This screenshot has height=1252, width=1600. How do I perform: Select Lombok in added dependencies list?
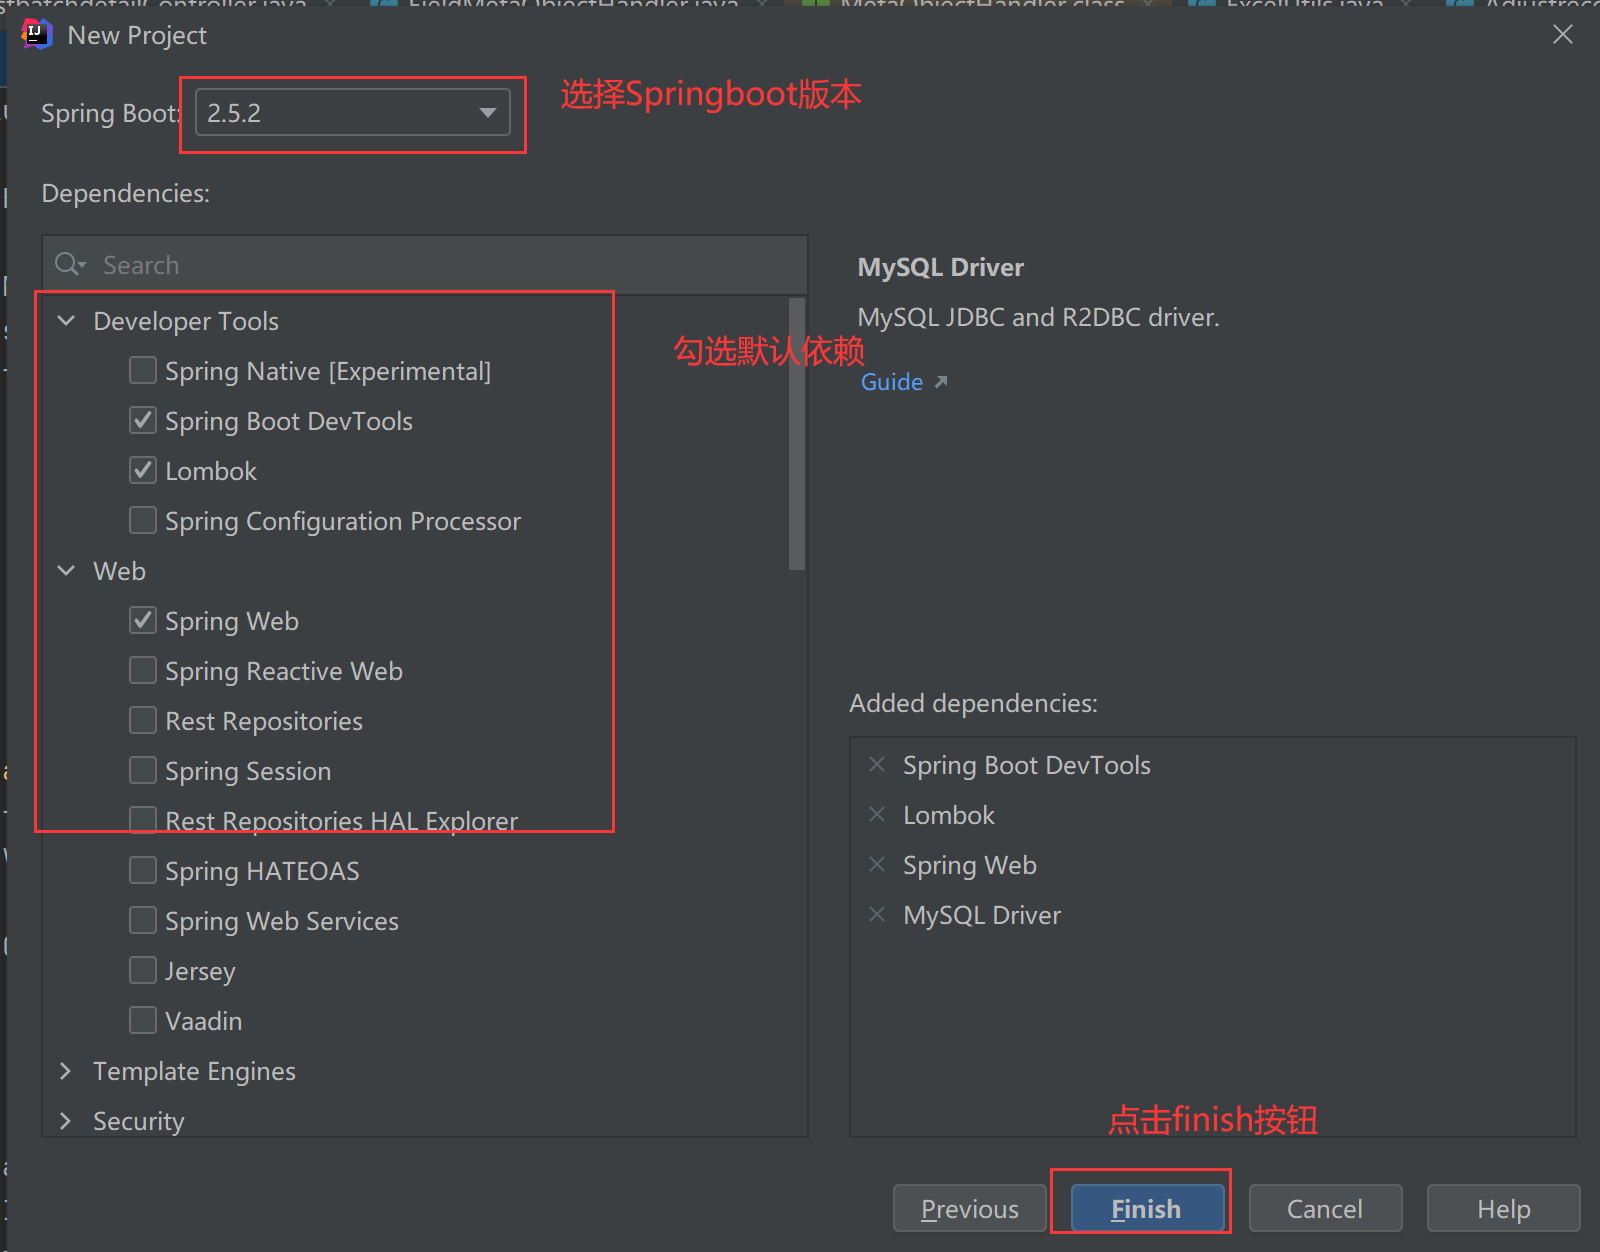pyautogui.click(x=949, y=815)
